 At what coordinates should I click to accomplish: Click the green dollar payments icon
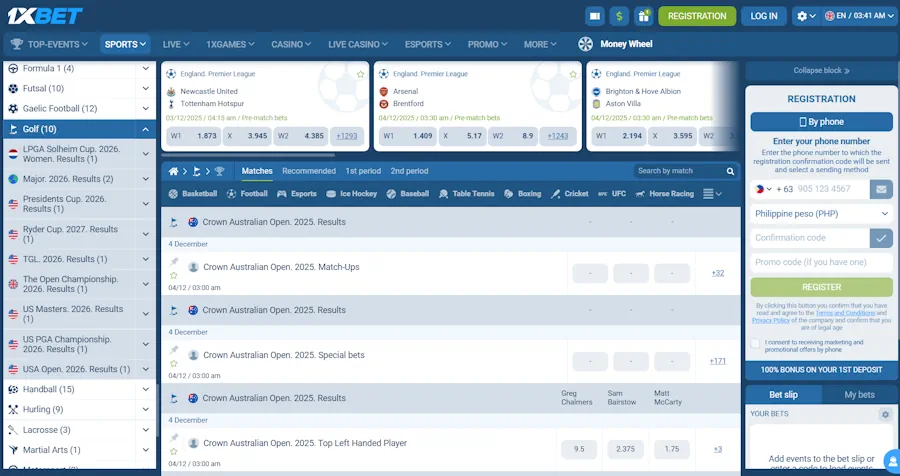pyautogui.click(x=619, y=16)
